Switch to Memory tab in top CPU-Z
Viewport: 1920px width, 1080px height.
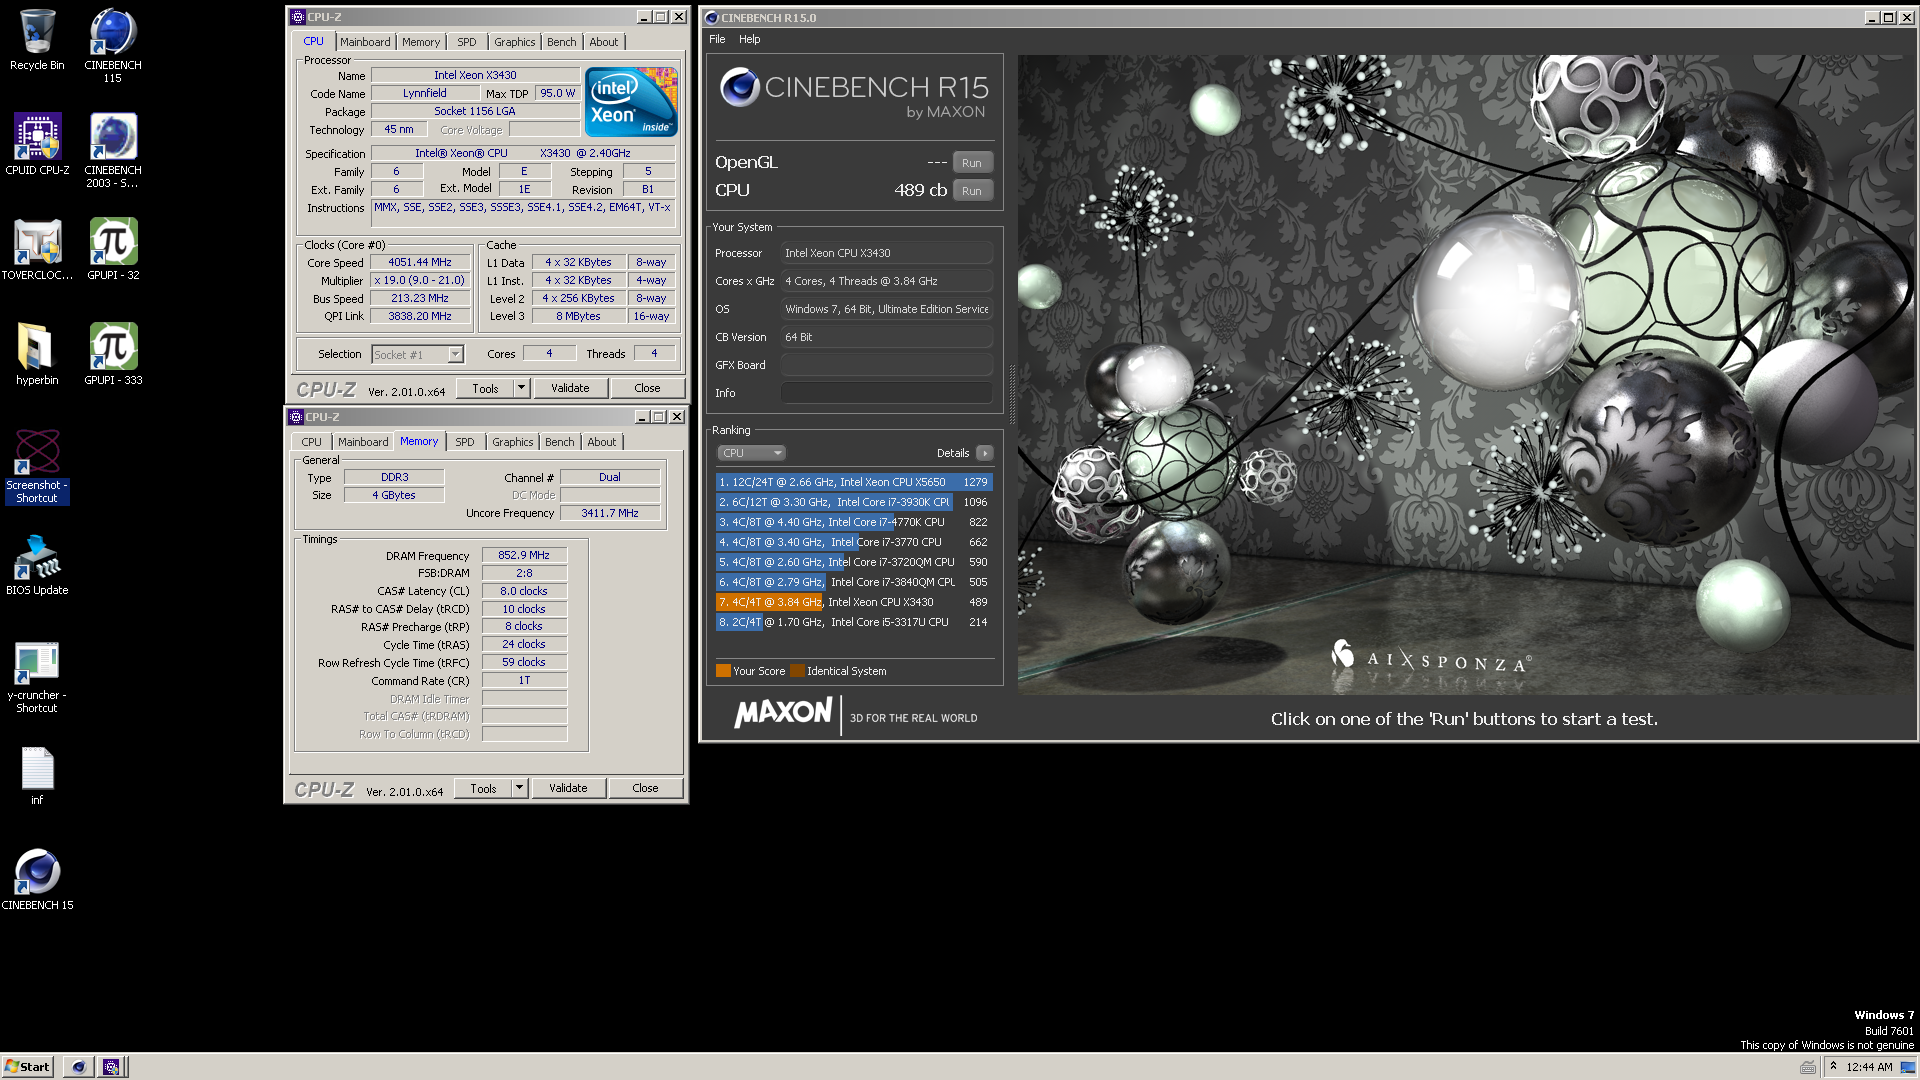click(421, 42)
